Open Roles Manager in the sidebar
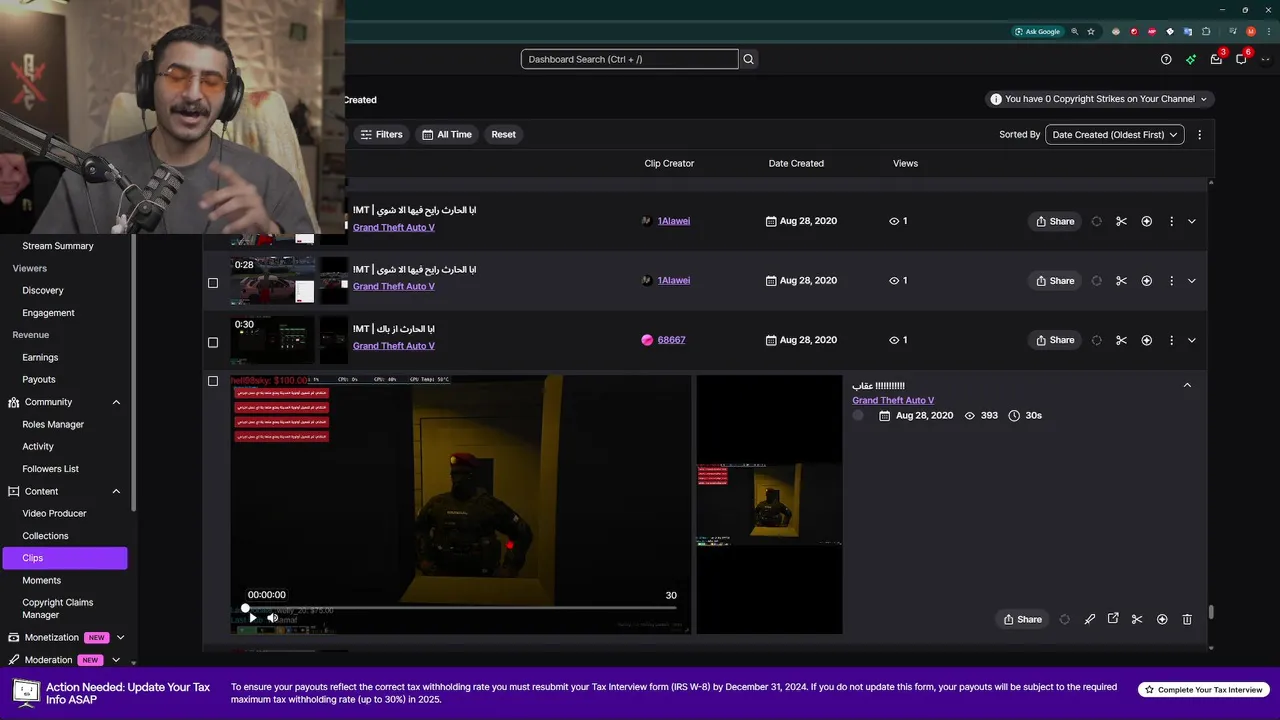Viewport: 1280px width, 720px height. click(53, 424)
